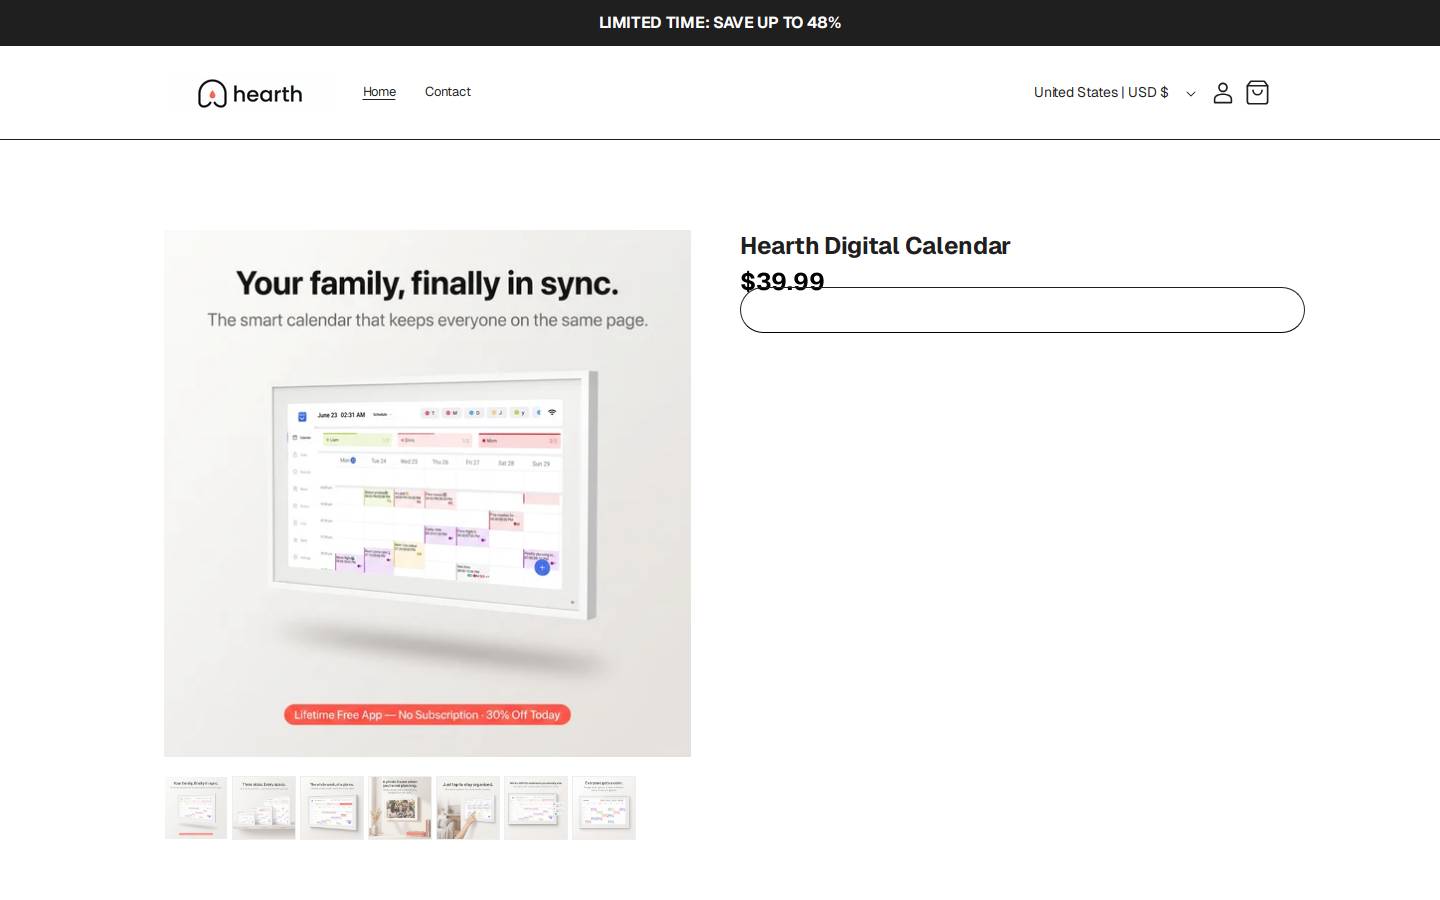The height and width of the screenshot is (900, 1440).
Task: Open the Contact menu item
Action: coord(447,92)
